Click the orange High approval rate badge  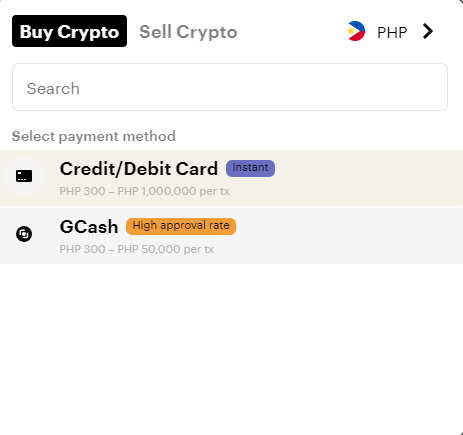pos(181,226)
